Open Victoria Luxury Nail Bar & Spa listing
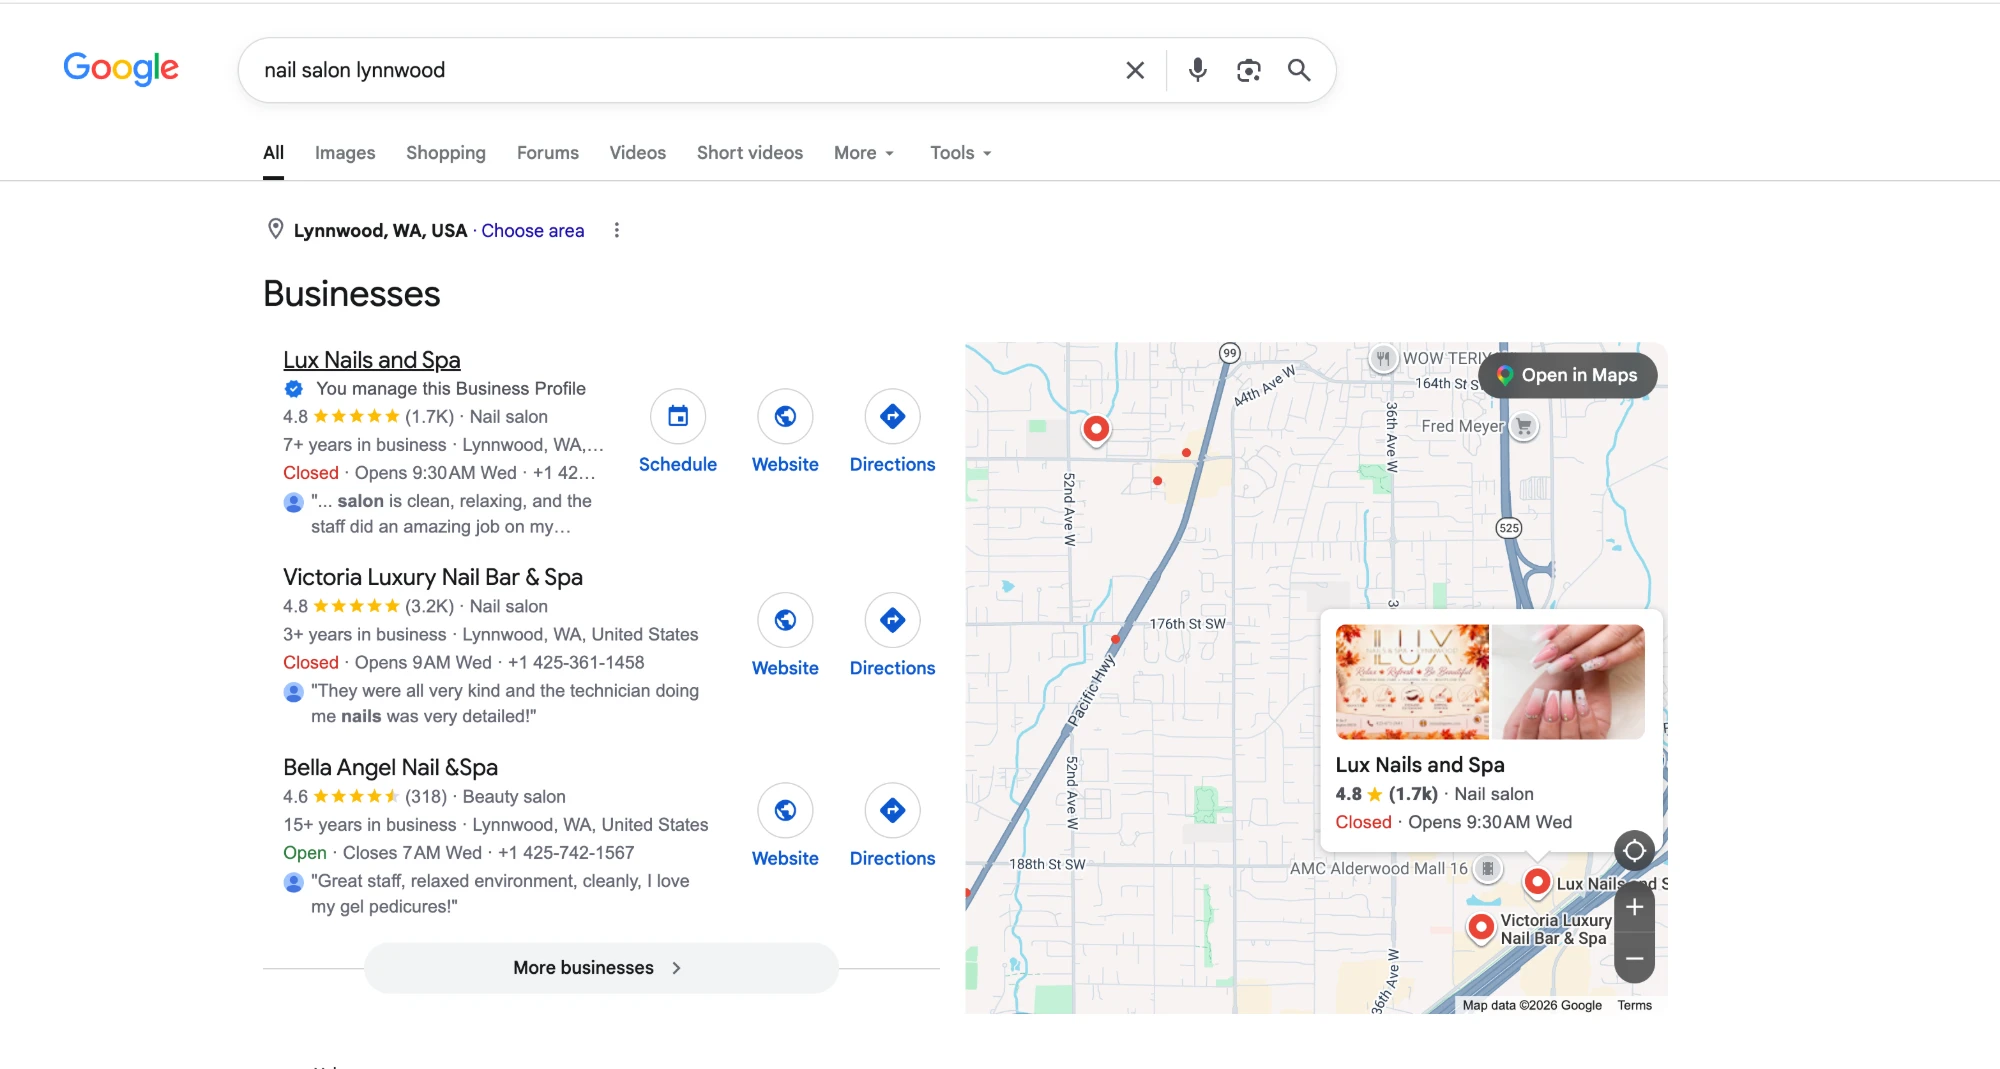 [433, 577]
